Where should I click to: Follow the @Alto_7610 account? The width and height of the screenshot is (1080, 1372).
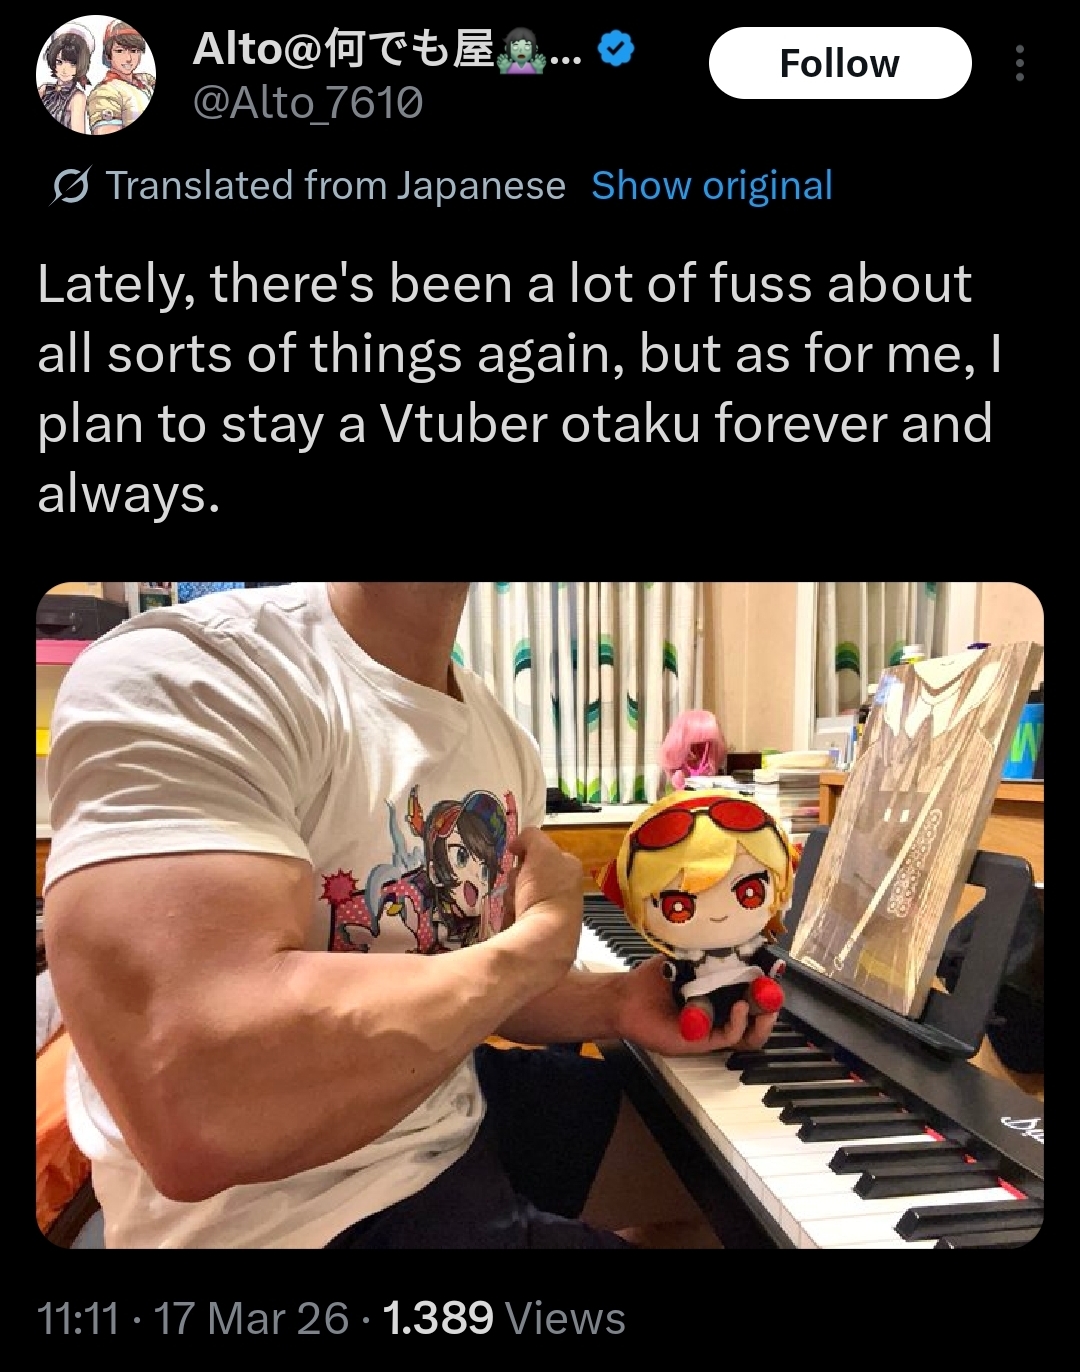[x=840, y=63]
